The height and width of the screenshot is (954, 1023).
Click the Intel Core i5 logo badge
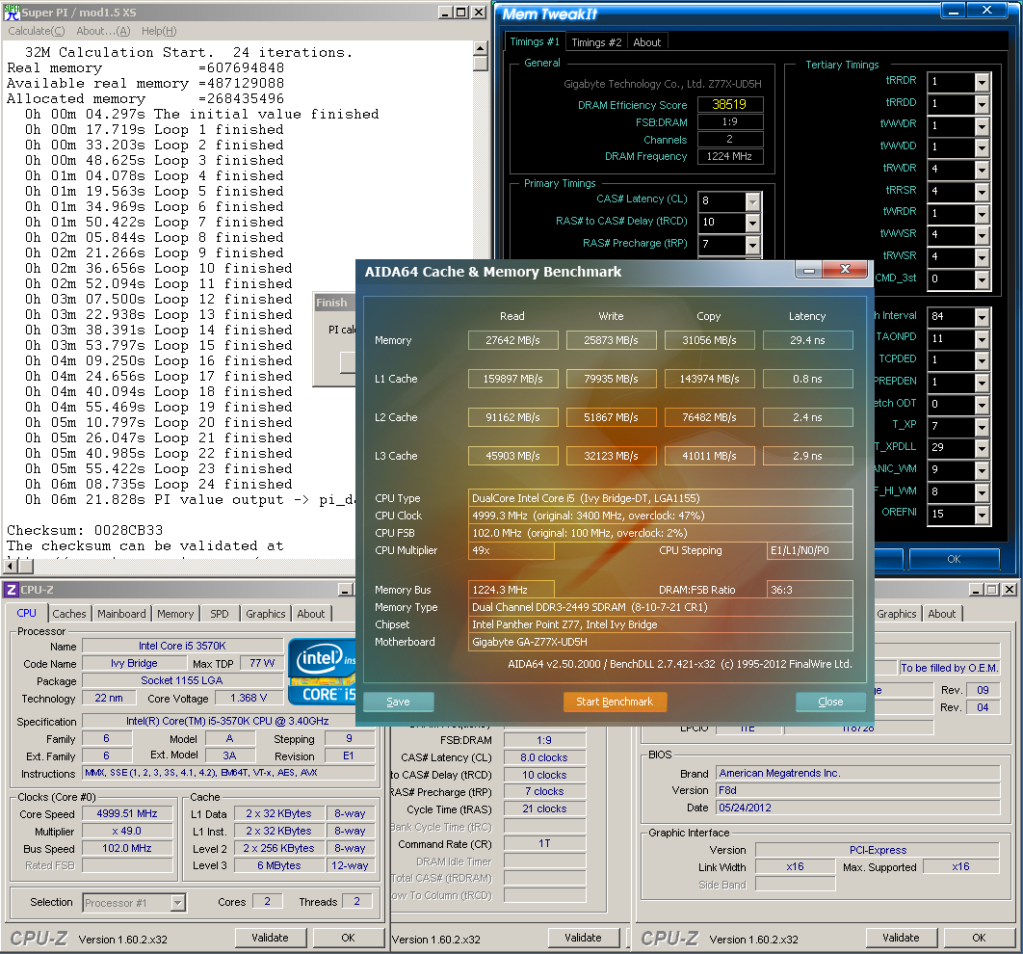click(x=322, y=670)
